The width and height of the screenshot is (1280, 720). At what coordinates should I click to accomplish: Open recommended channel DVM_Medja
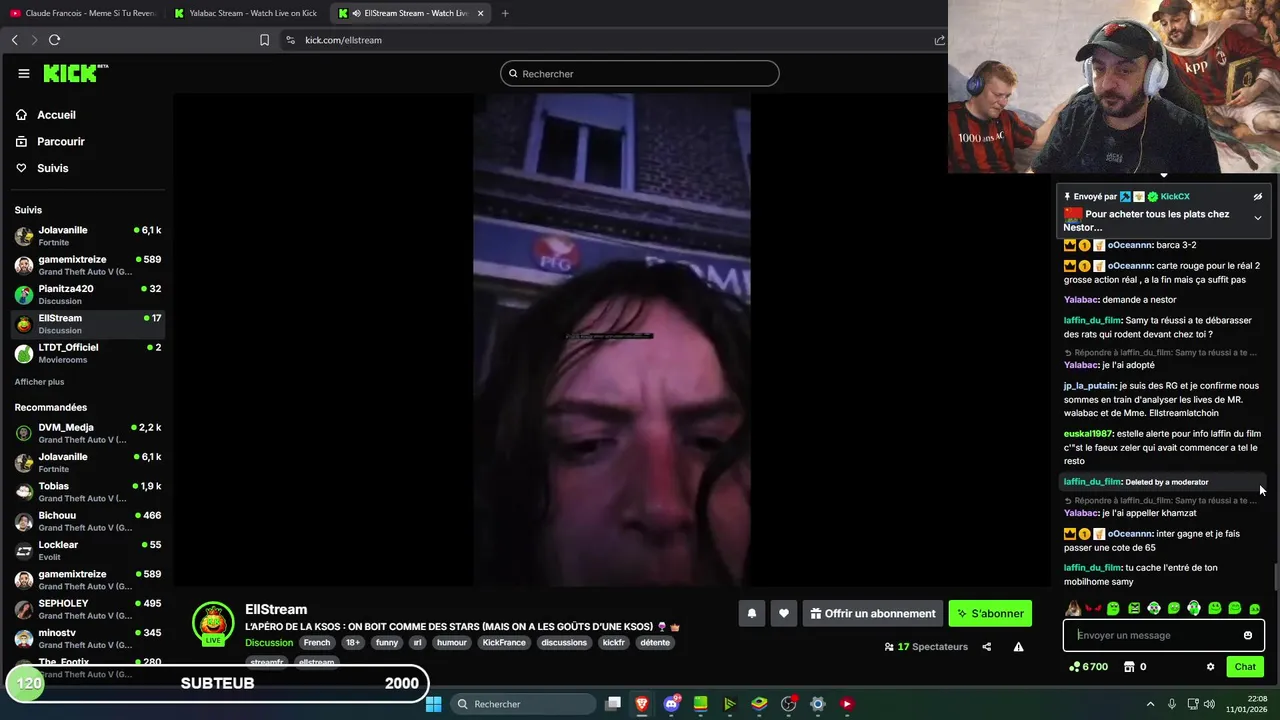(88, 433)
